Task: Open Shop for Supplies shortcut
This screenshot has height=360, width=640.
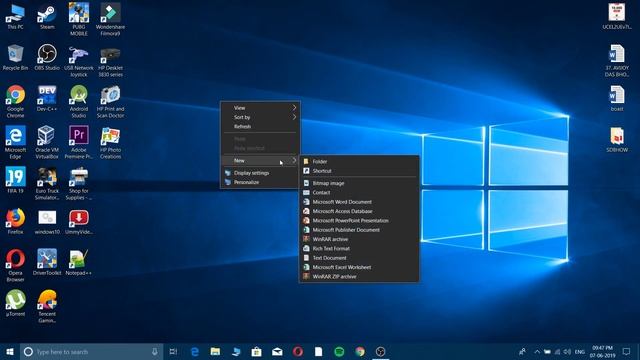Action: [x=79, y=183]
